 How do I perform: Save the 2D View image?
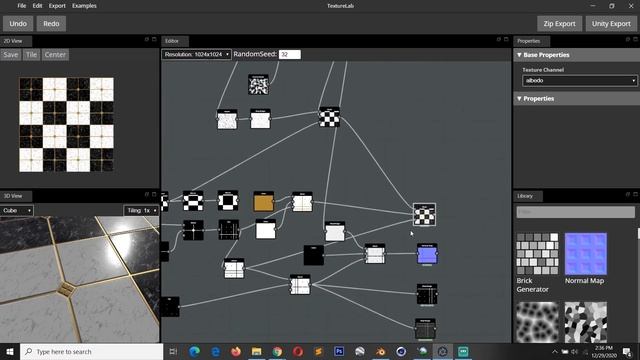11,55
